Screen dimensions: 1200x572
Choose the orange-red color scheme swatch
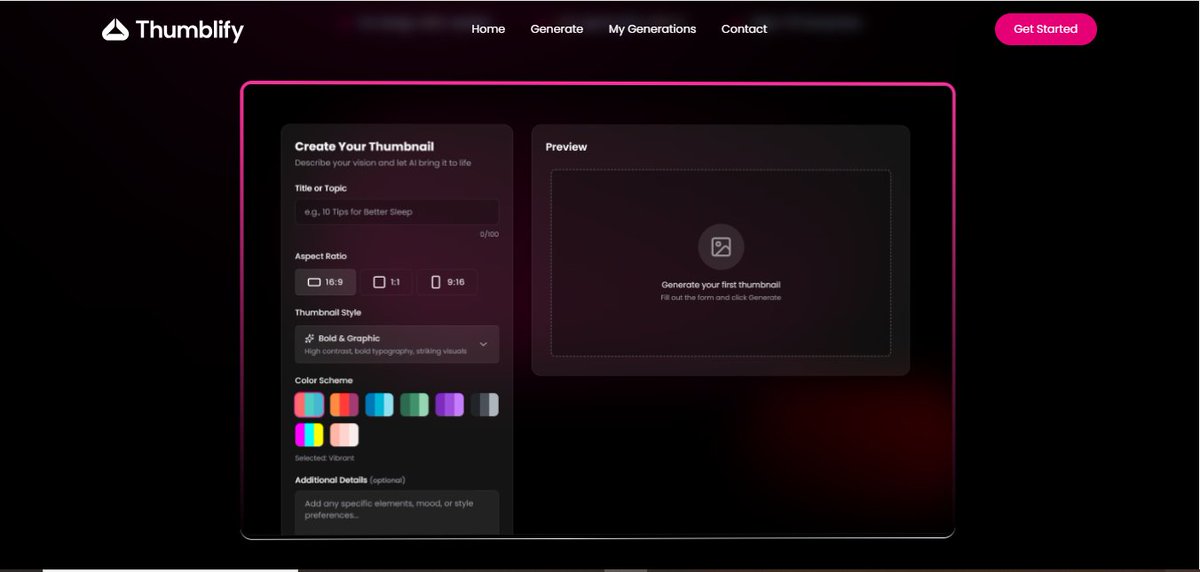344,404
